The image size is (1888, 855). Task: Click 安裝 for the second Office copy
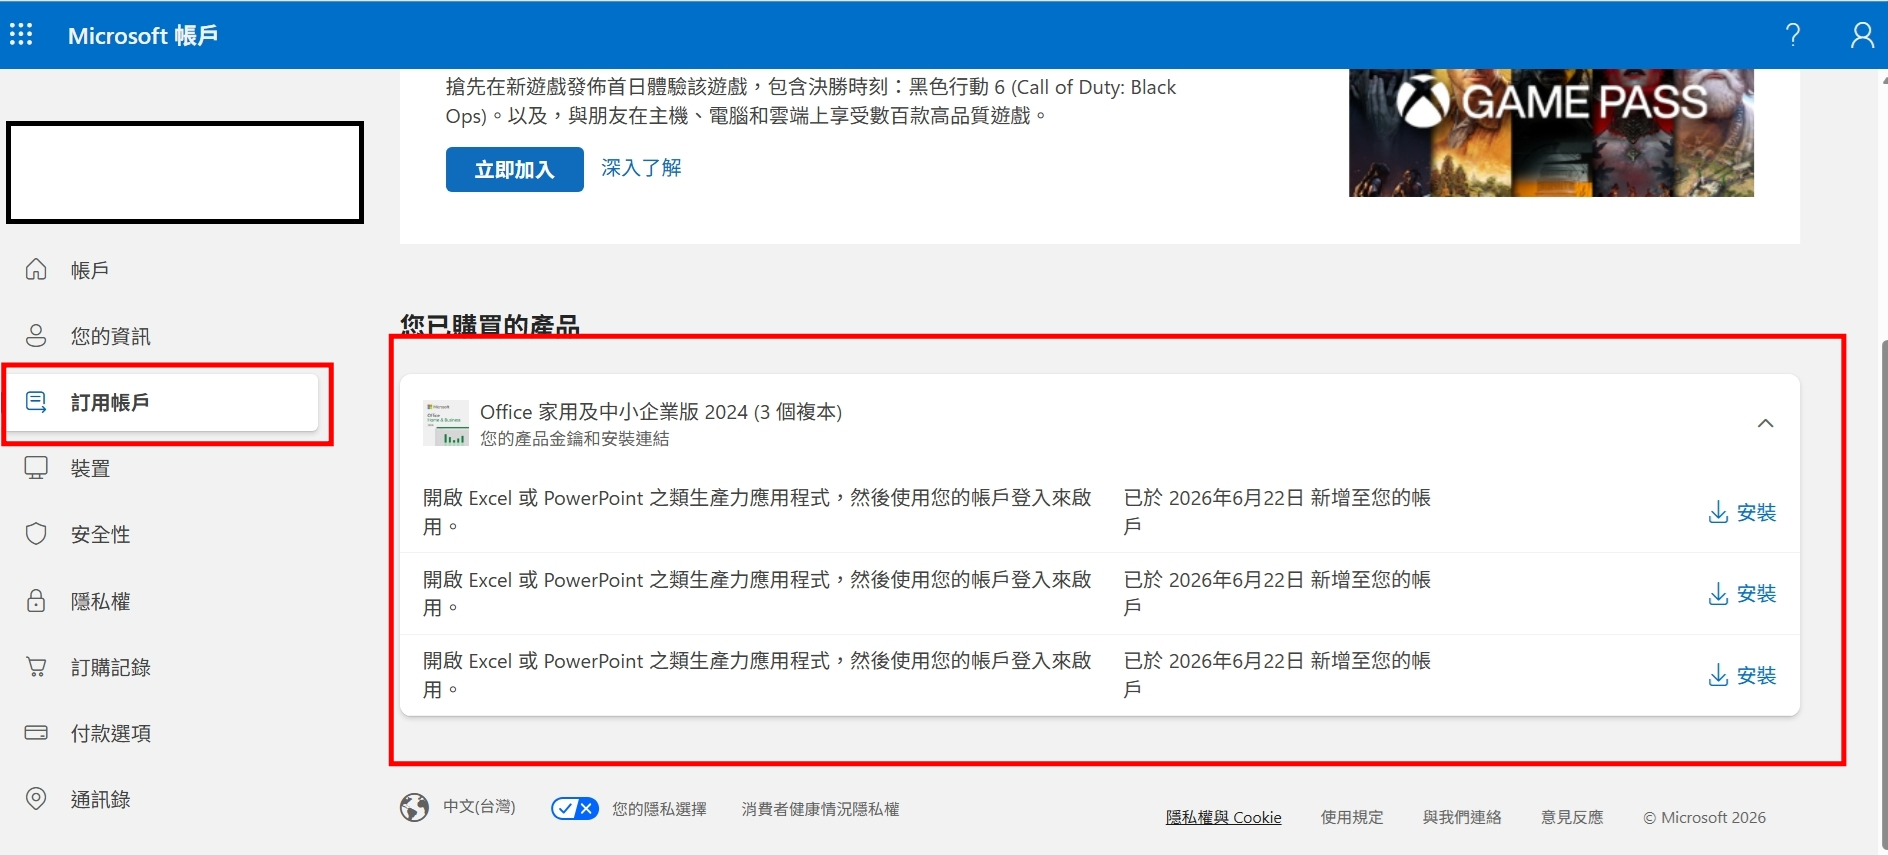[1742, 594]
